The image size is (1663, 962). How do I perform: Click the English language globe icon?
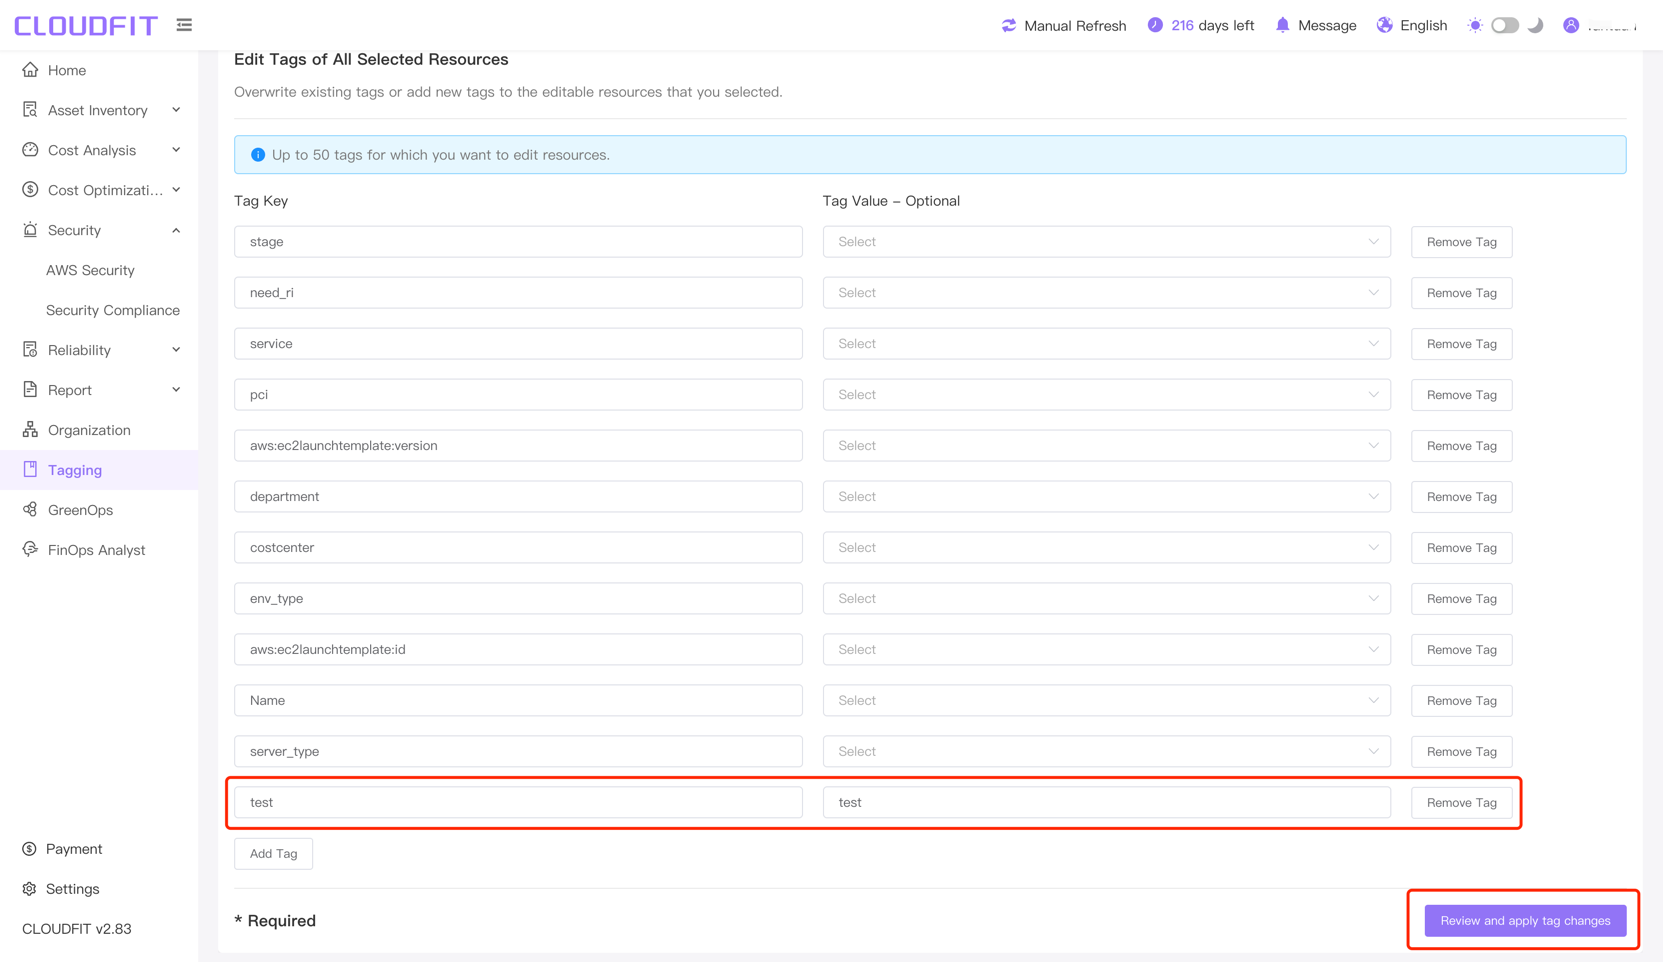point(1385,25)
